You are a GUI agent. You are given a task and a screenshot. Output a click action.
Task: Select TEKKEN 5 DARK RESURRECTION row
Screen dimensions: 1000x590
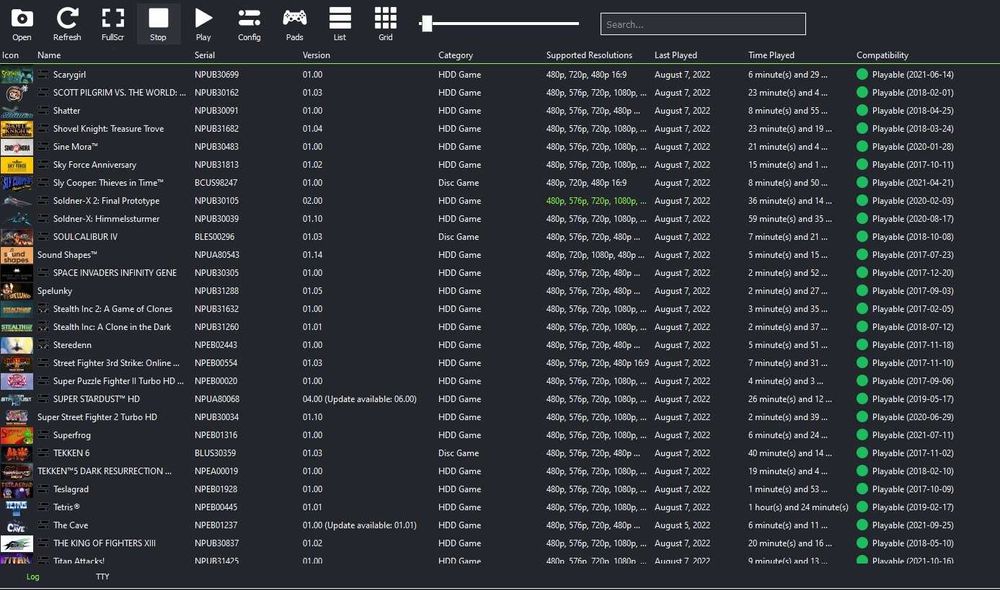click(x=500, y=471)
